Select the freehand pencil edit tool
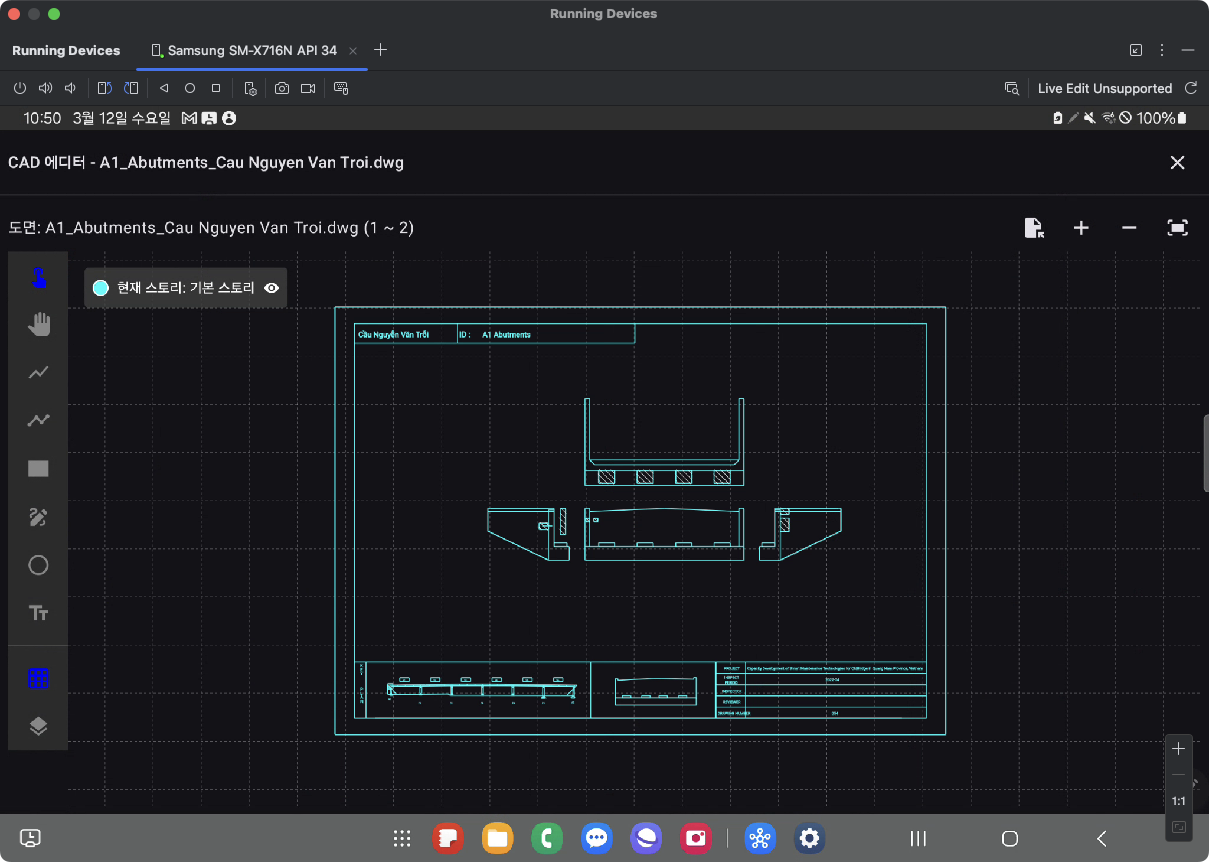 [38, 517]
